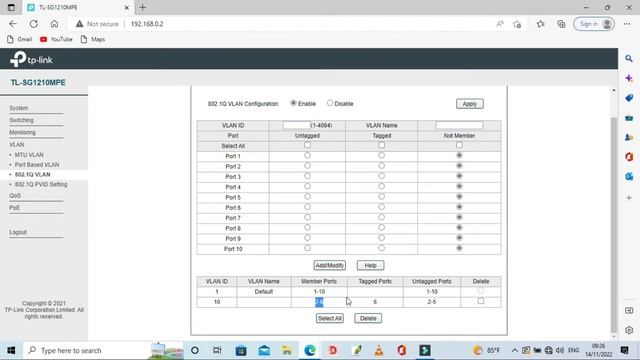Screen dimensions: 640x360
Task: Open Edge sidebar tools briefcase icon
Action: (x=629, y=118)
